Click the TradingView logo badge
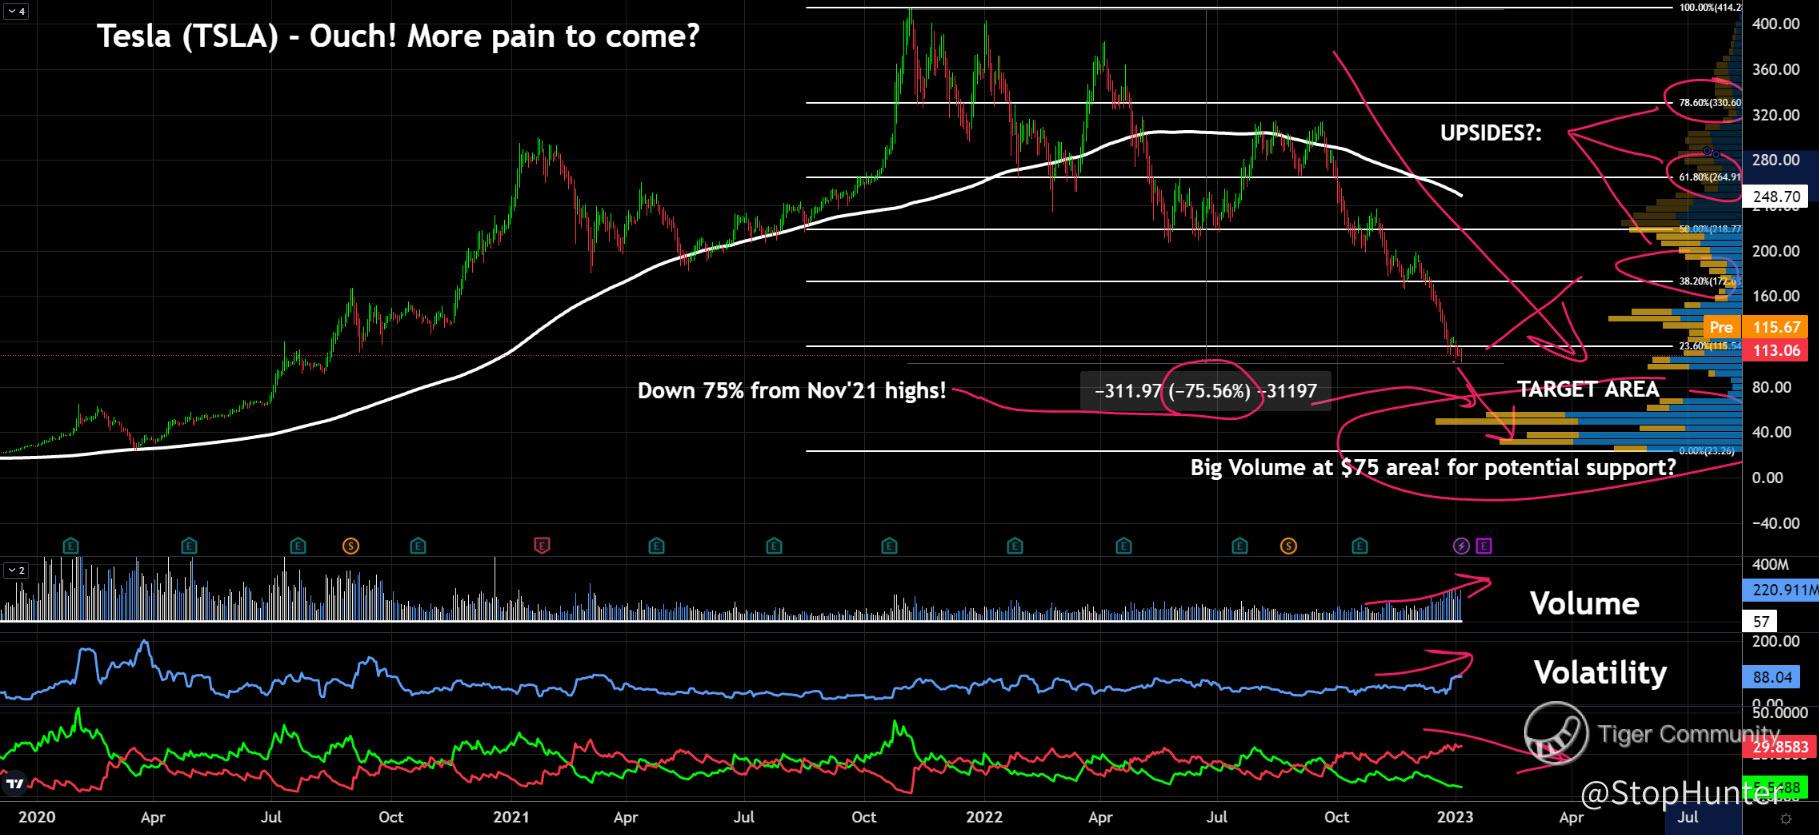Image resolution: width=1819 pixels, height=835 pixels. click(15, 783)
